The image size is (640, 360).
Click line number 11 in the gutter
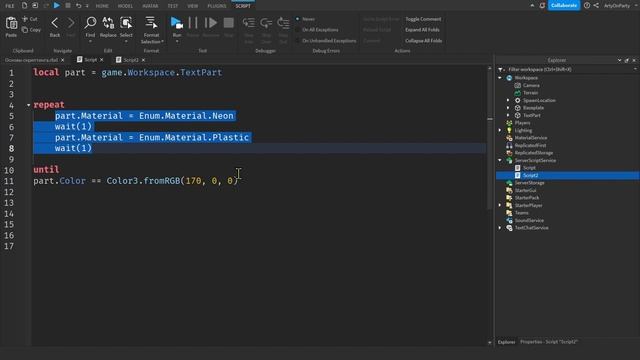[9, 181]
